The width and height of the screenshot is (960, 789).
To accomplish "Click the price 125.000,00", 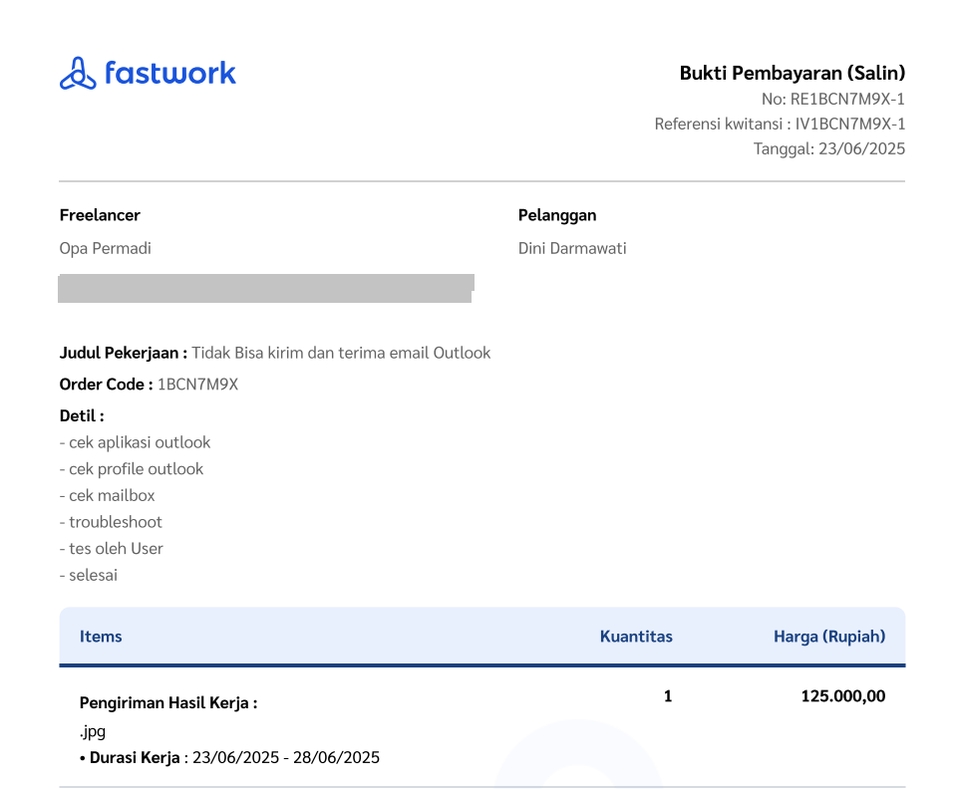I will [843, 696].
